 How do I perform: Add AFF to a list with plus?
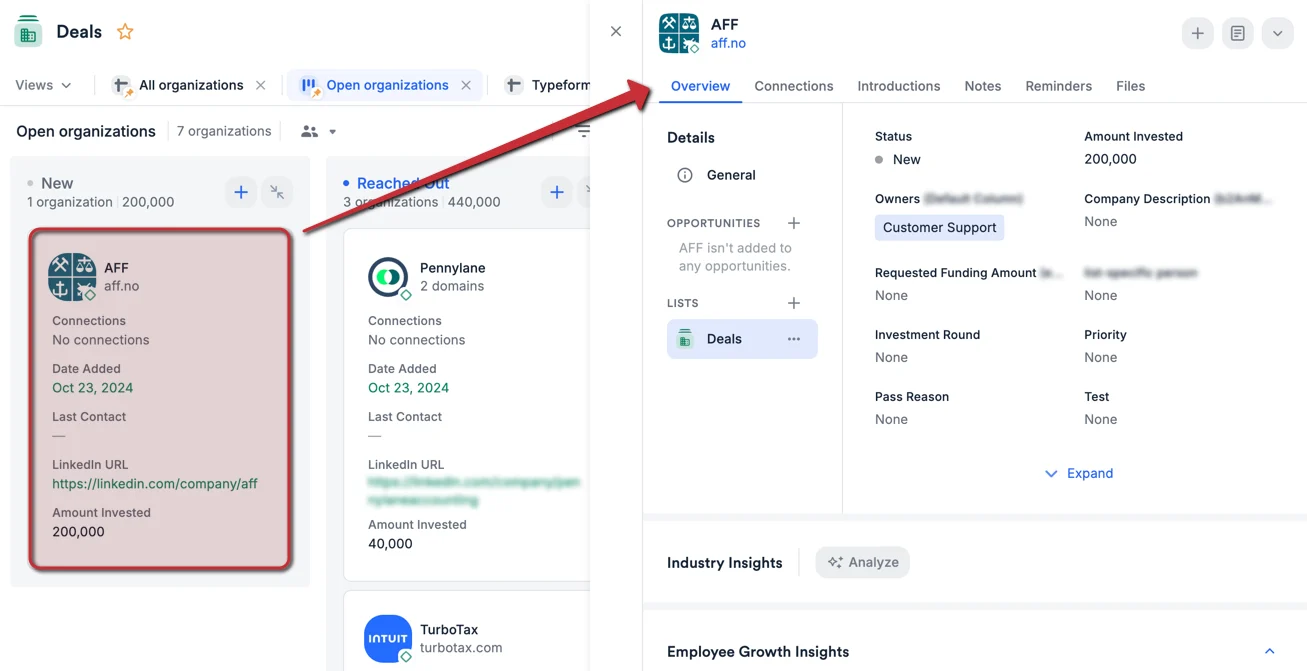(793, 303)
